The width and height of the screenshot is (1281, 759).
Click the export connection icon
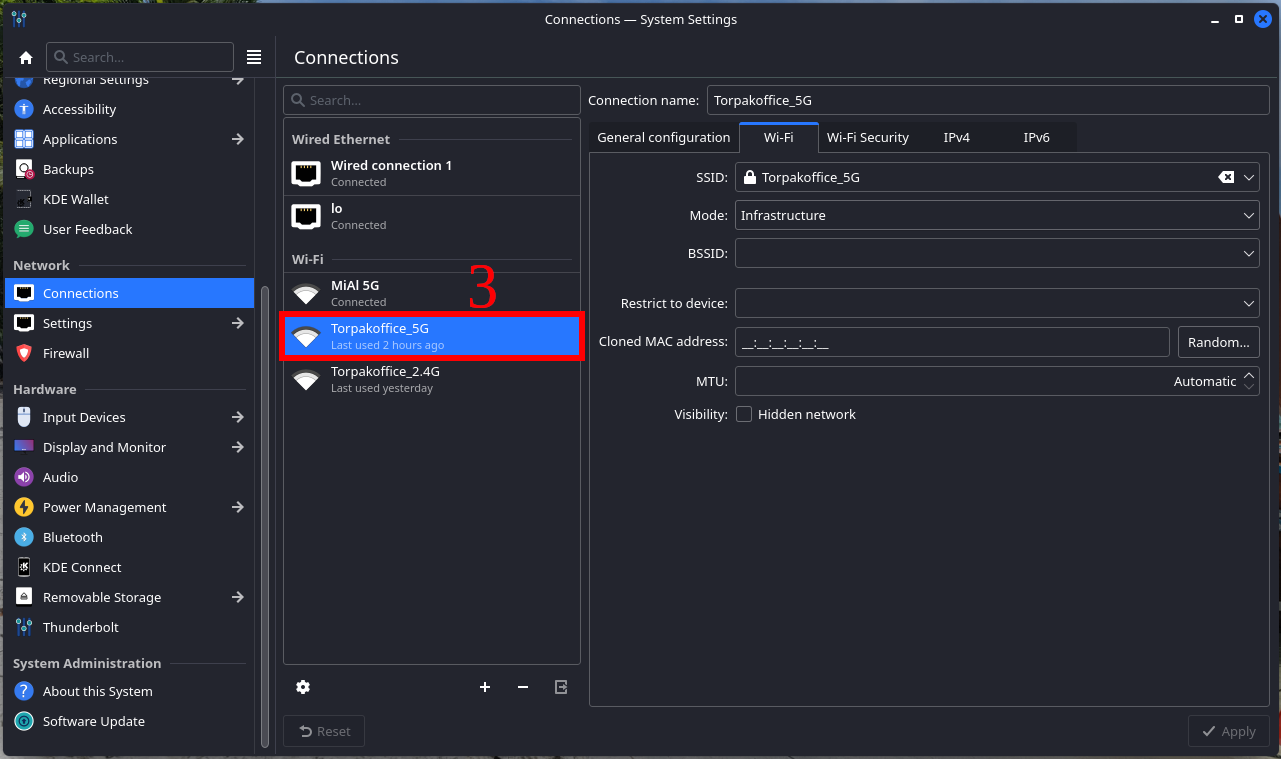561,687
